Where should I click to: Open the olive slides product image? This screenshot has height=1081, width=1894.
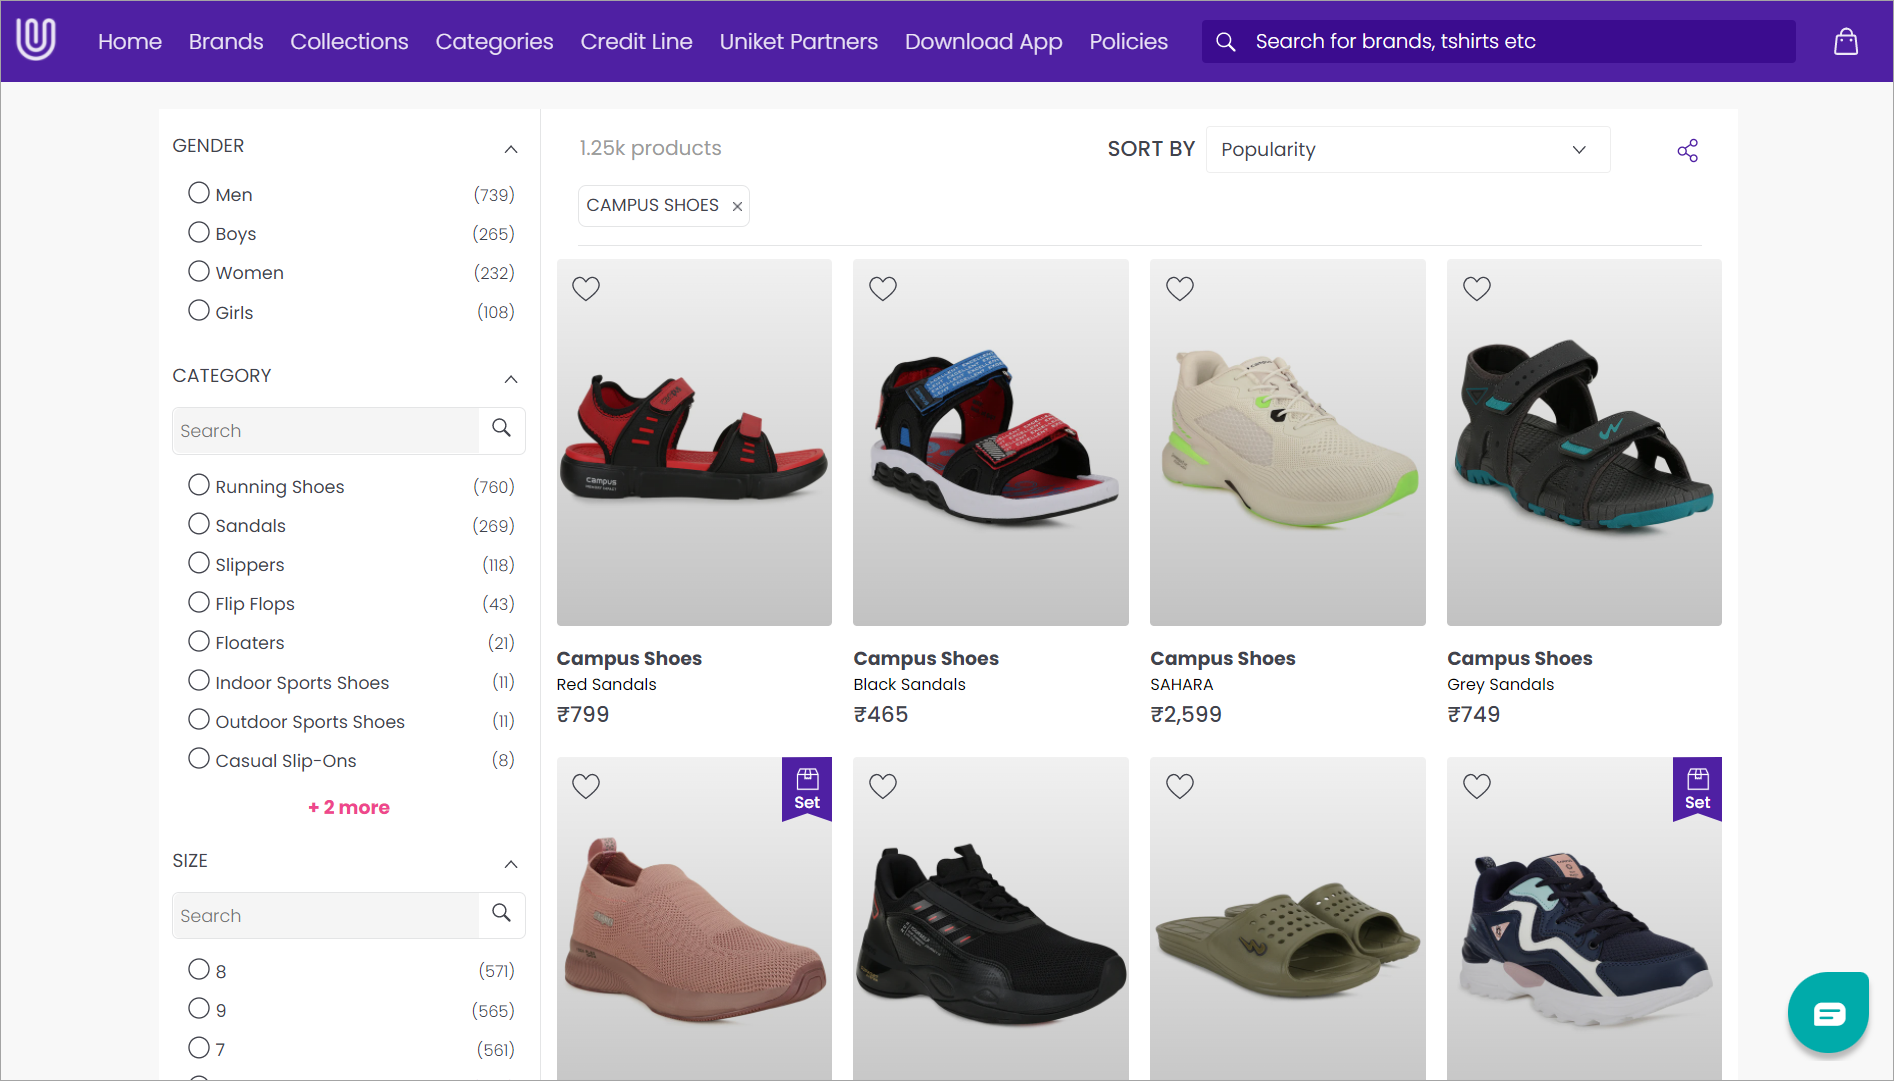[x=1287, y=918]
